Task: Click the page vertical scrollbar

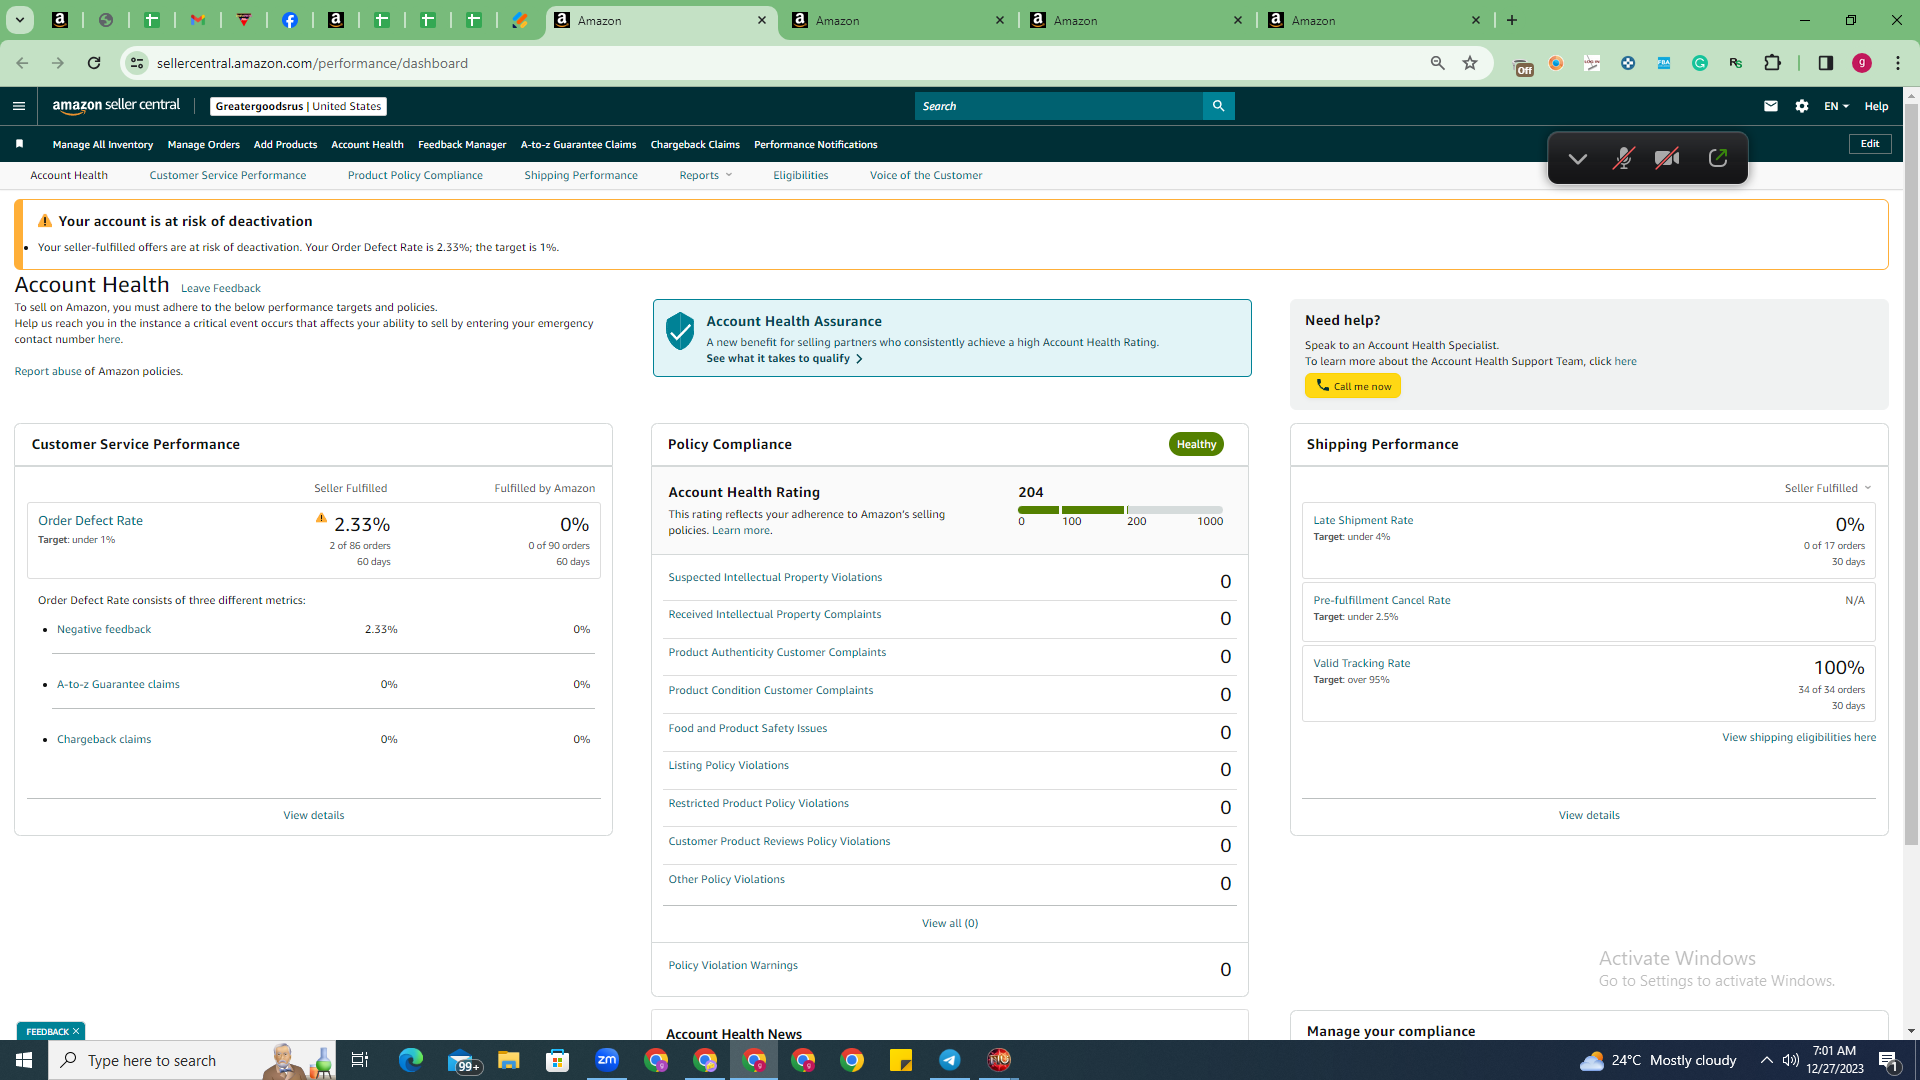Action: point(1911,475)
